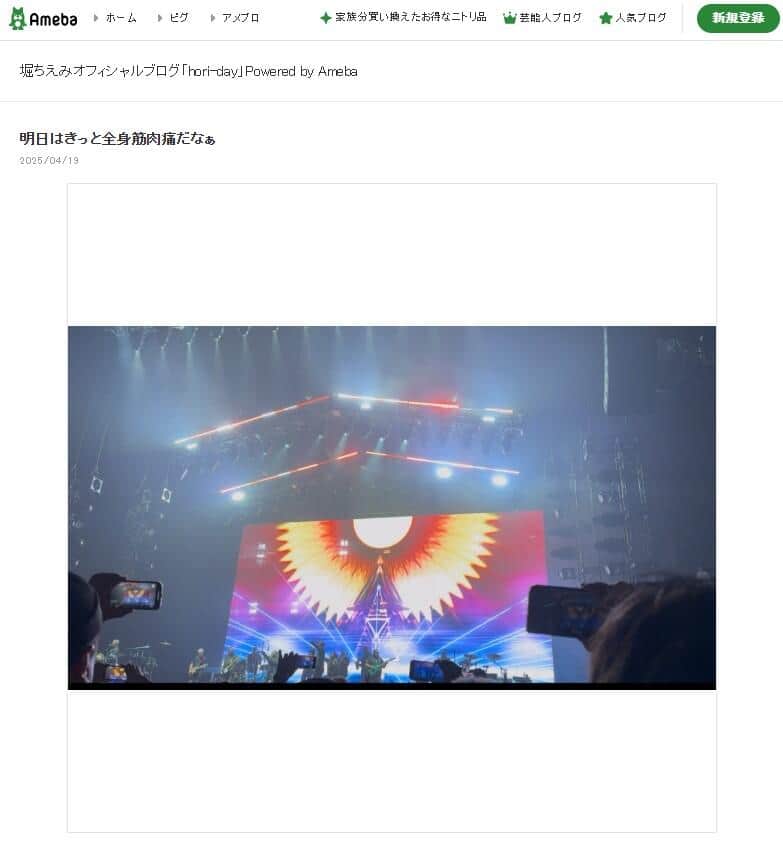Click the concert stage video thumbnail
The height and width of the screenshot is (848, 783).
[x=392, y=507]
